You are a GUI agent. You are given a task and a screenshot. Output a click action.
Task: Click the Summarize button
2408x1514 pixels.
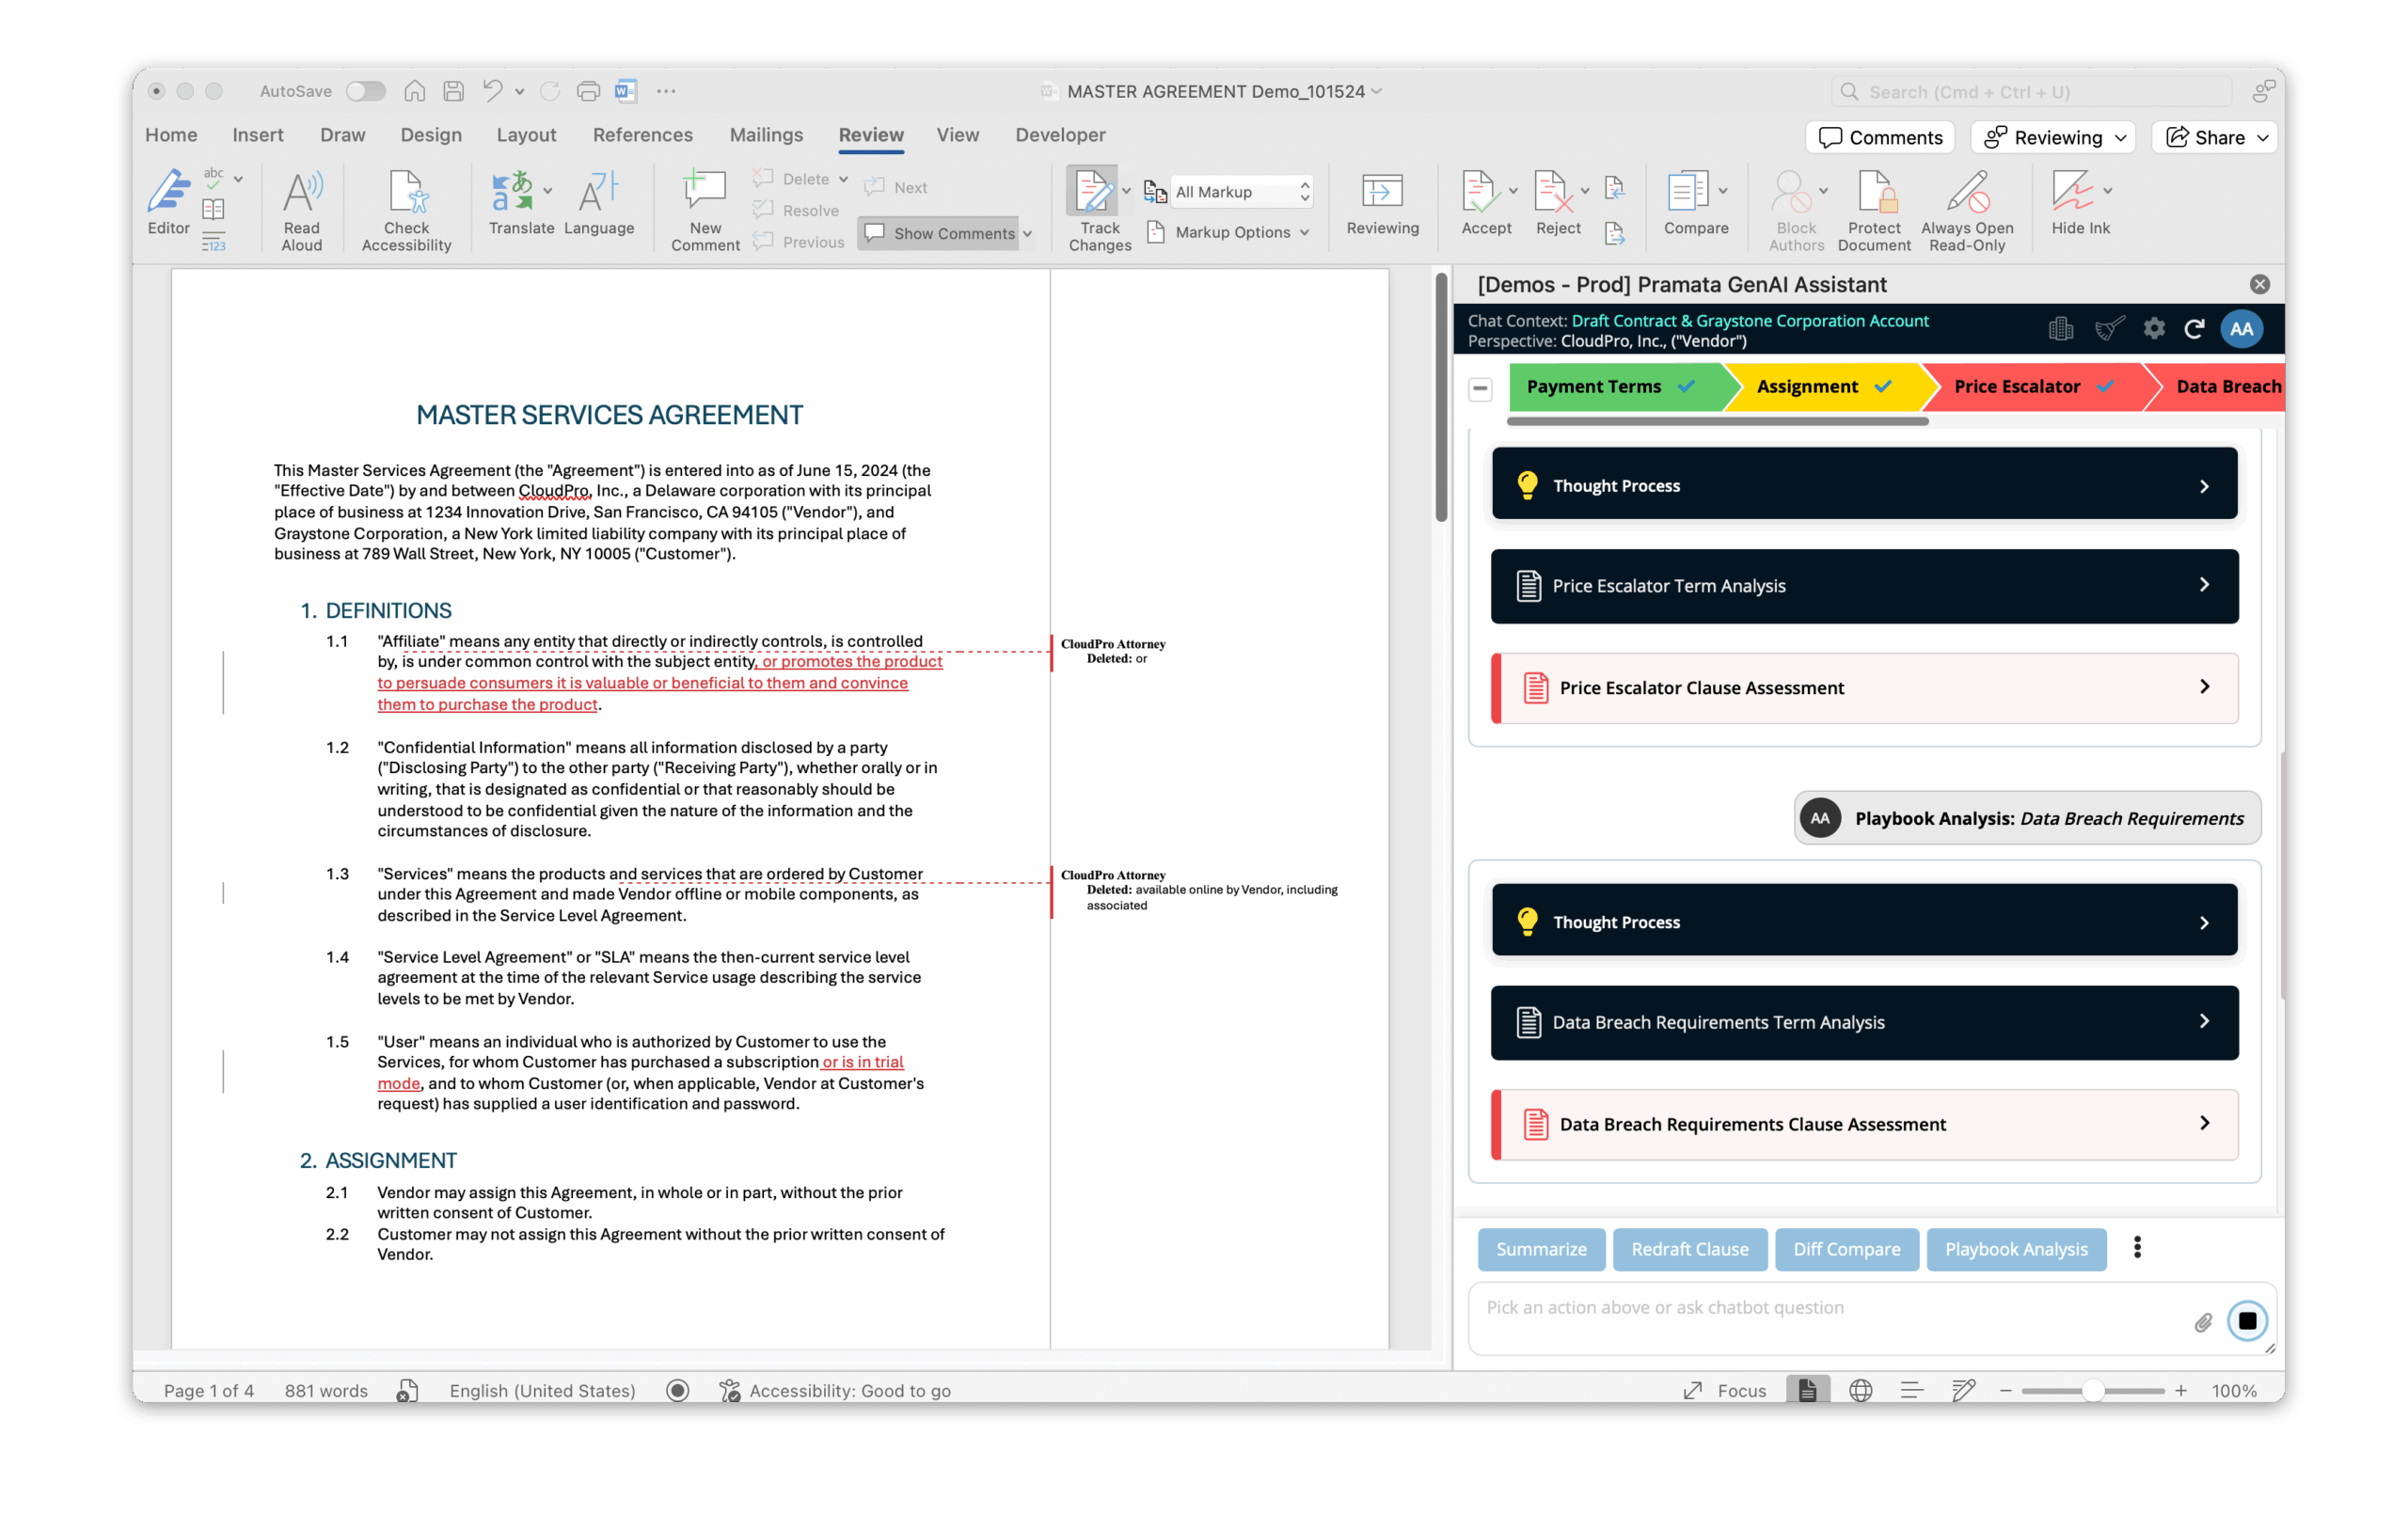click(x=1541, y=1249)
